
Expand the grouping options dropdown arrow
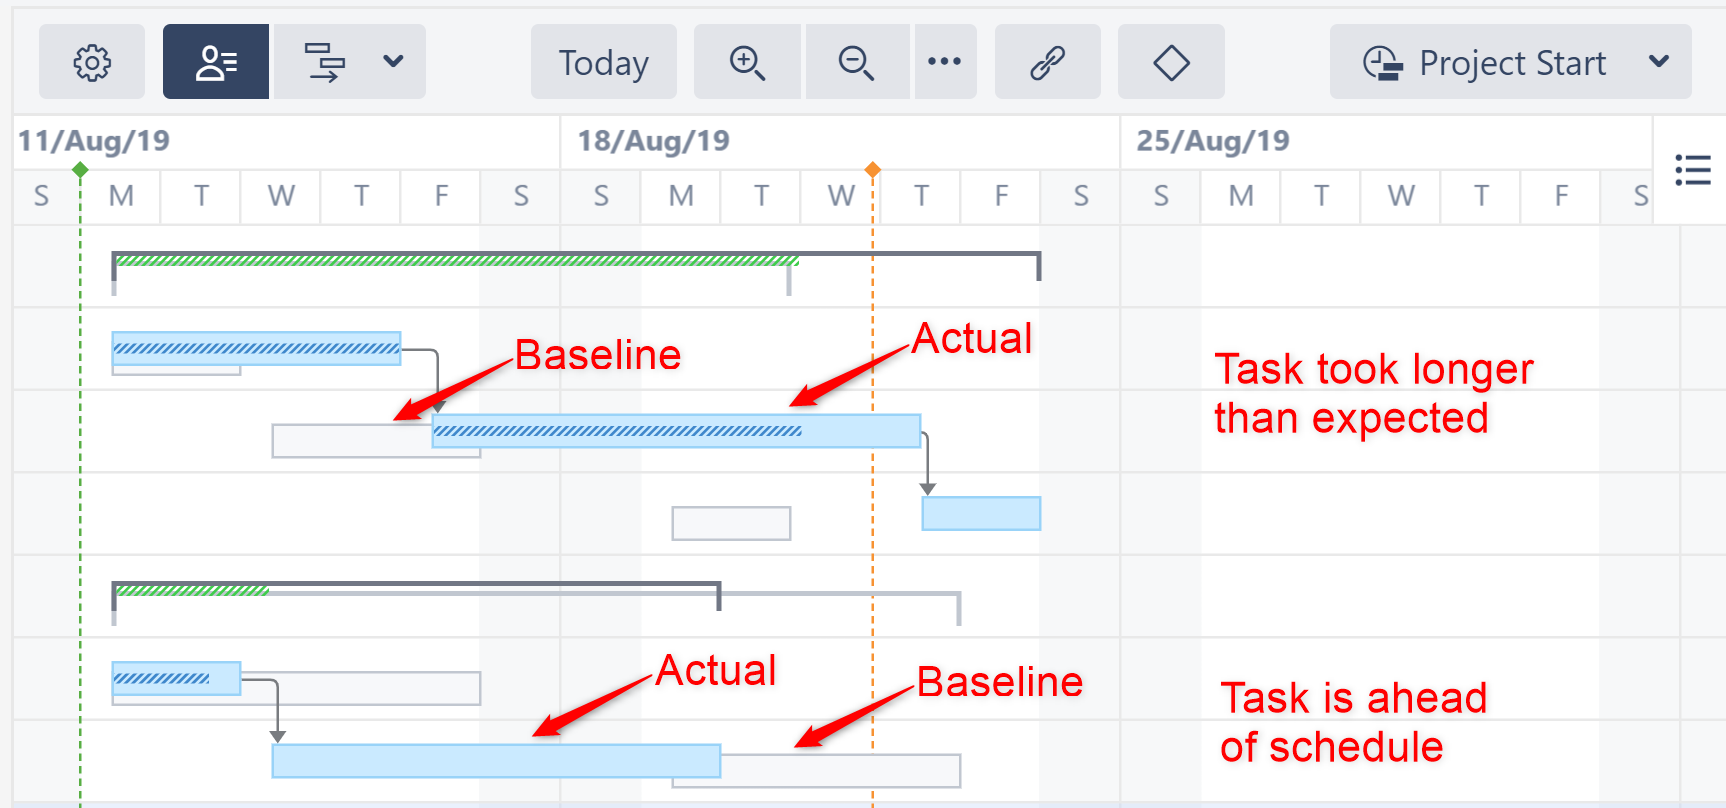pyautogui.click(x=393, y=62)
